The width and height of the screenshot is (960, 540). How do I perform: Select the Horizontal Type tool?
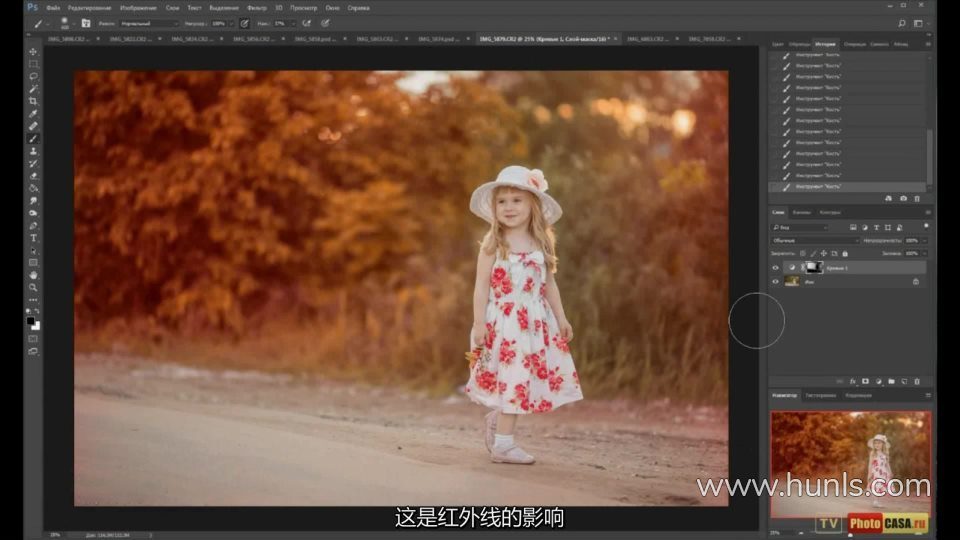(33, 238)
